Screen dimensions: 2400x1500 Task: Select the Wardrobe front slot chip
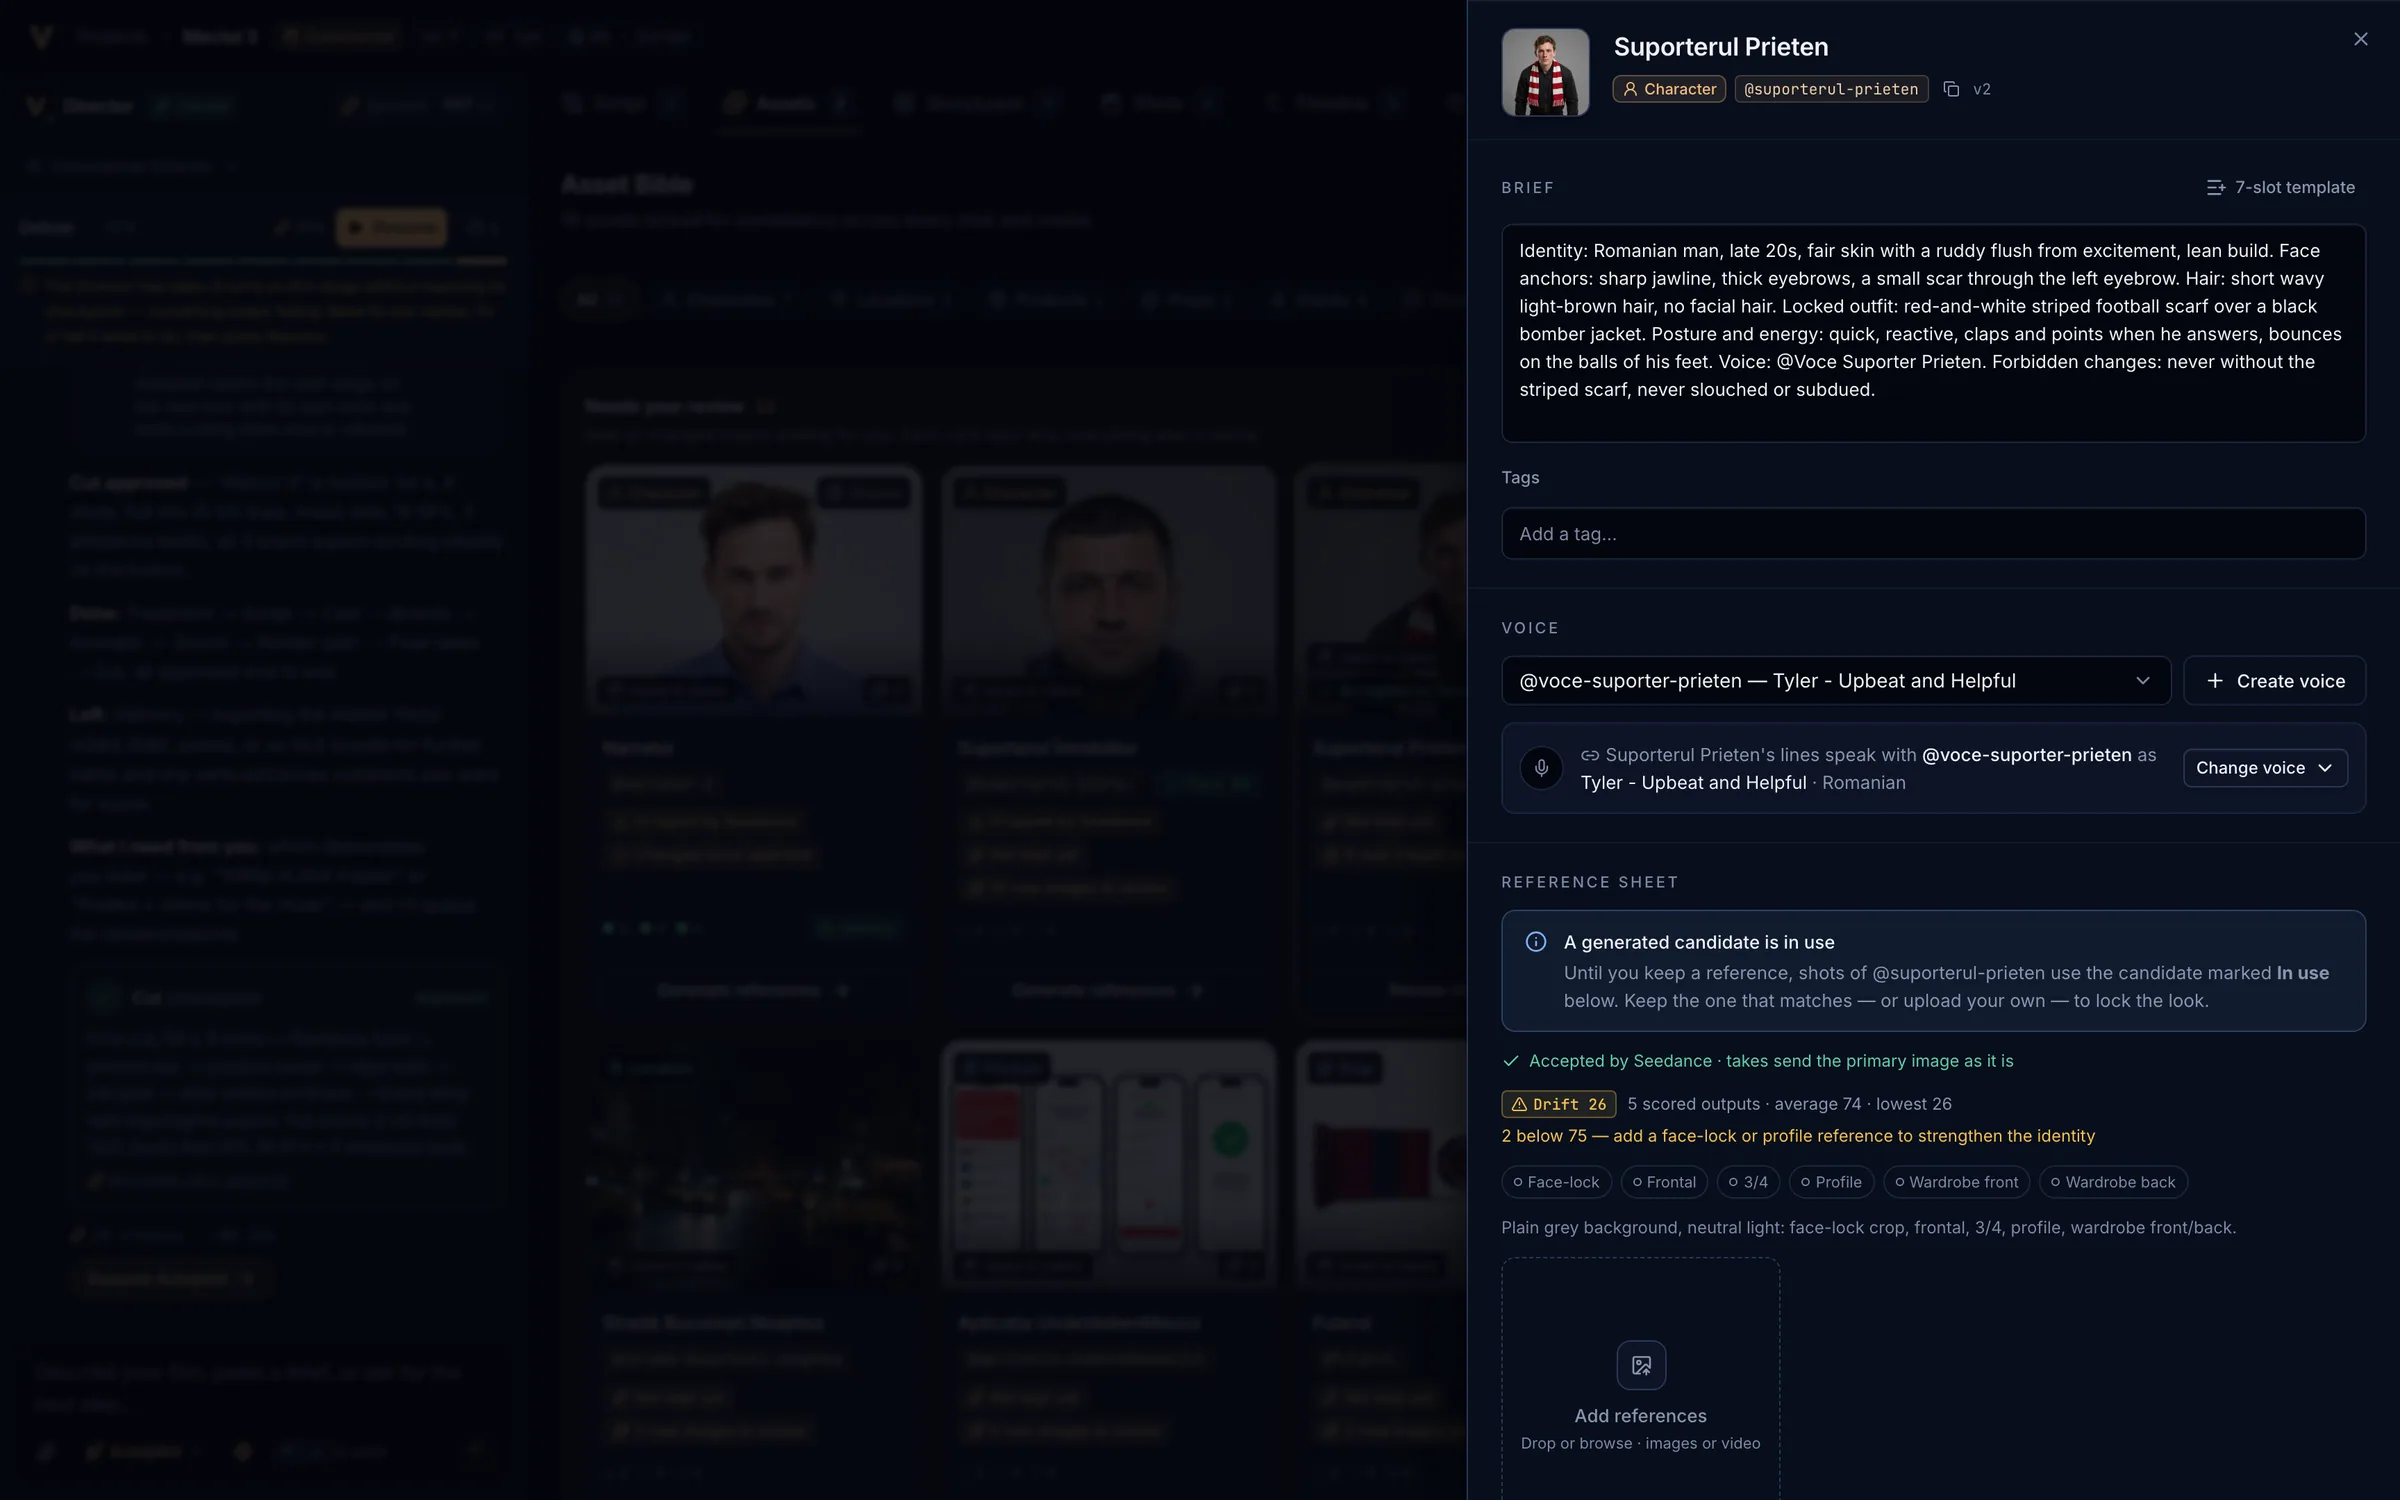coord(1956,1182)
